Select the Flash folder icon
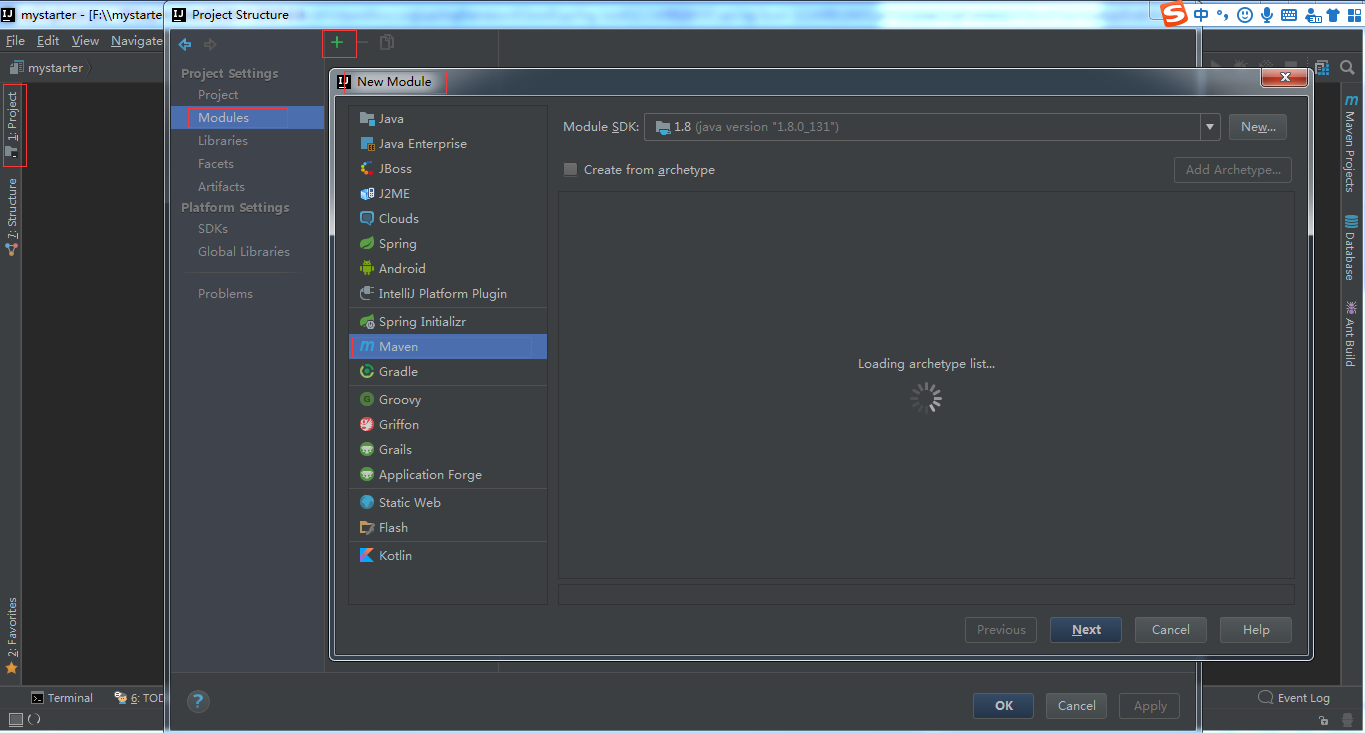This screenshot has width=1365, height=733. click(x=367, y=528)
